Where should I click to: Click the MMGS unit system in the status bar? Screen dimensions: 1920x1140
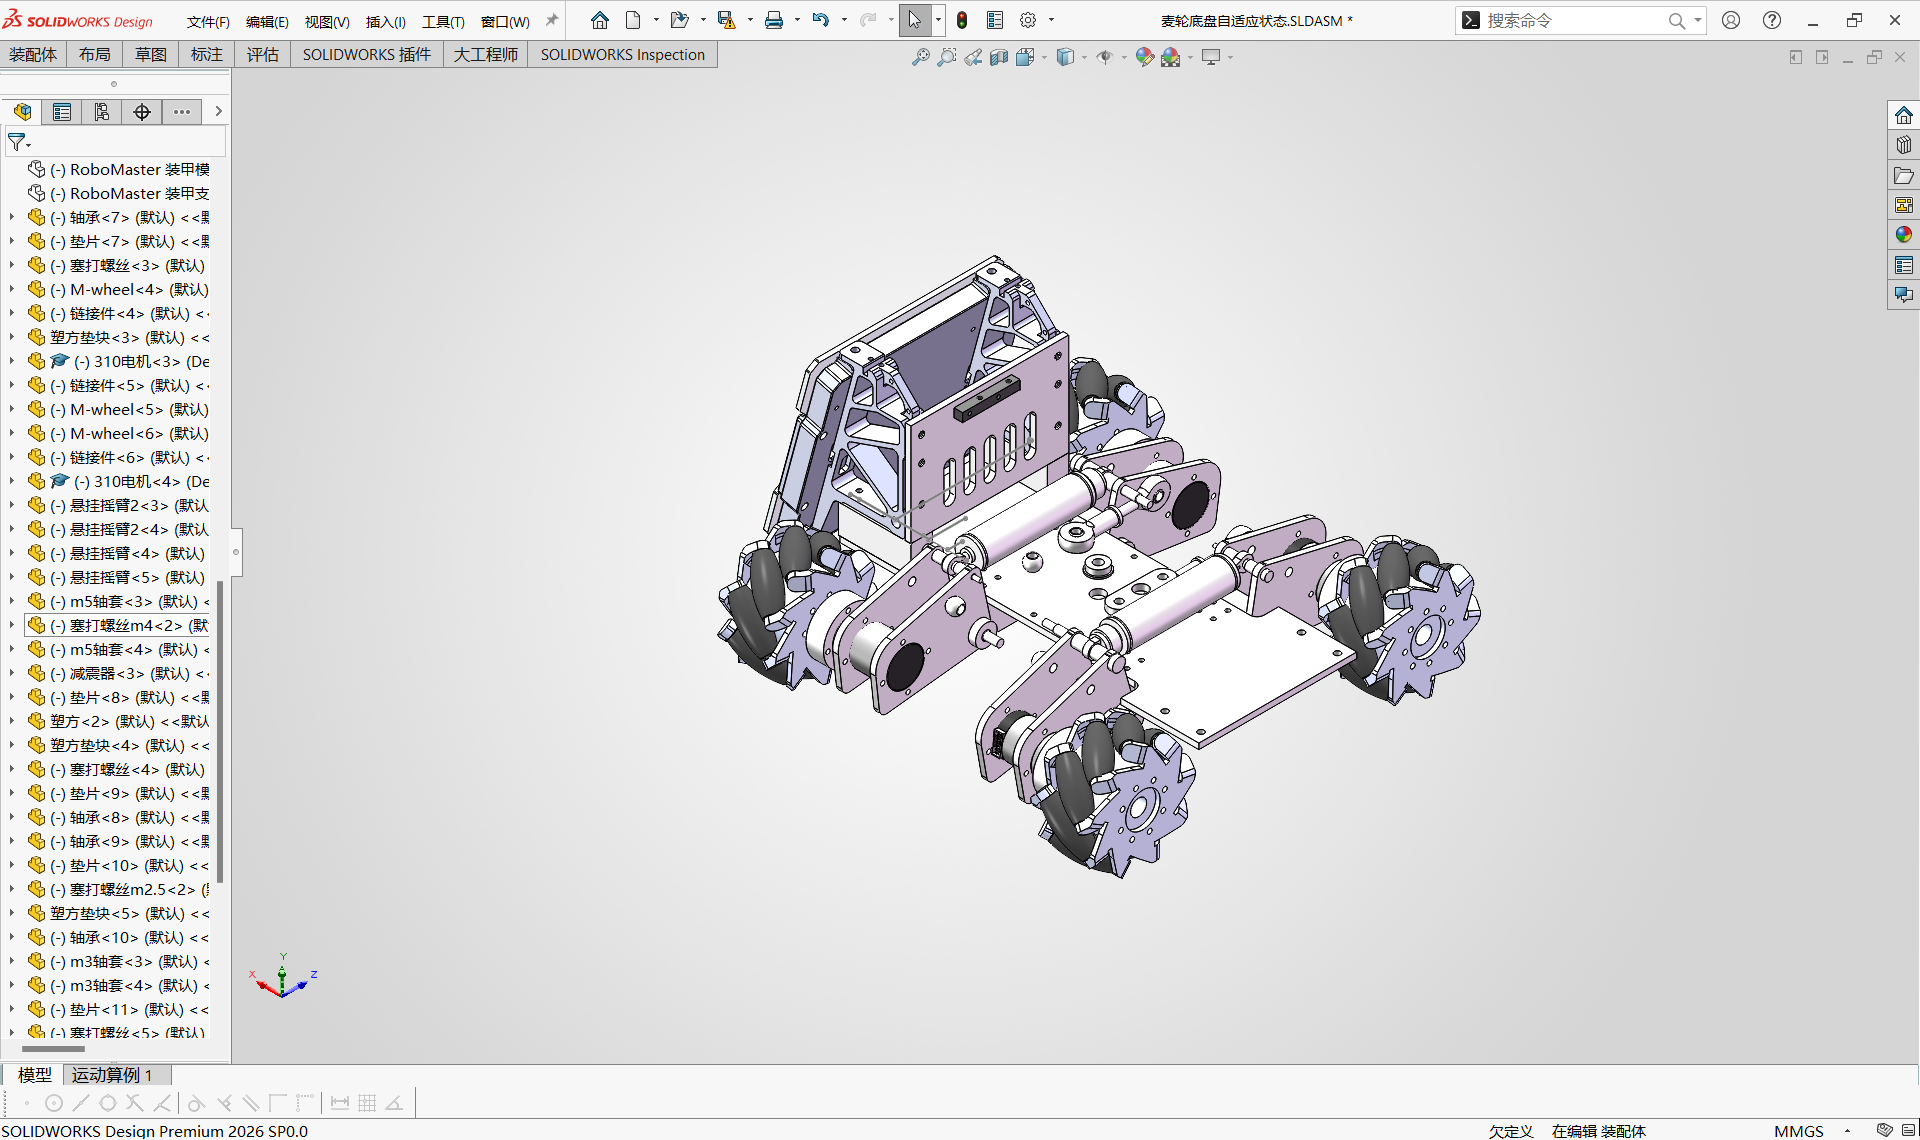pyautogui.click(x=1798, y=1131)
